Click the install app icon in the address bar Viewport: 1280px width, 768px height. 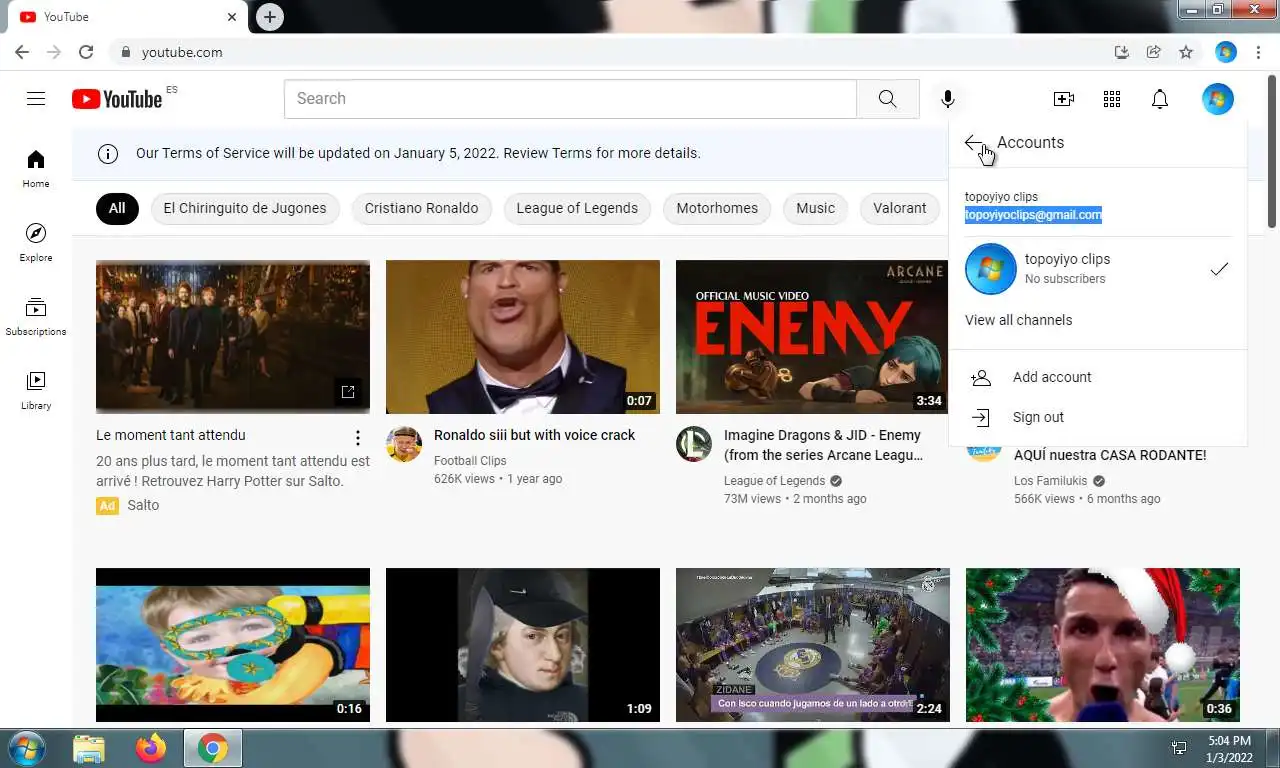(1122, 52)
